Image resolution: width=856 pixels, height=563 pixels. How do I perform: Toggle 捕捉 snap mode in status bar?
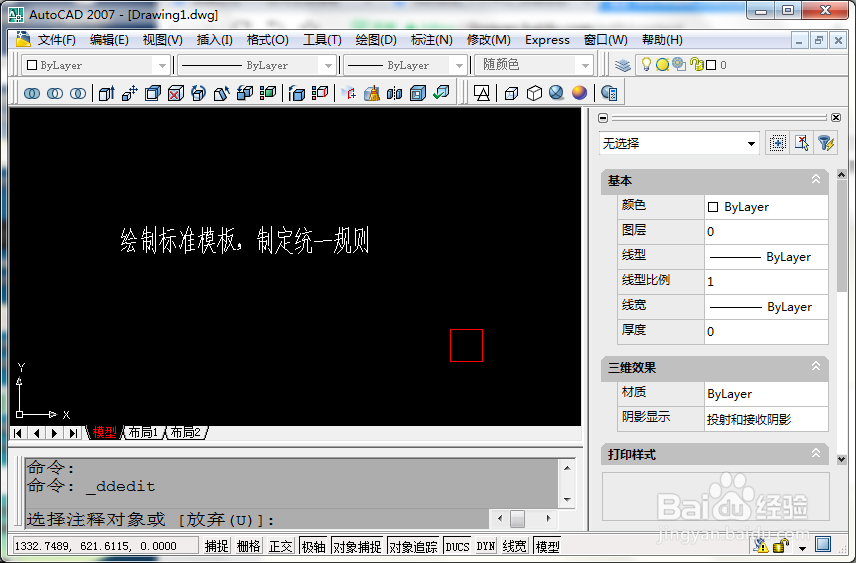(x=217, y=546)
